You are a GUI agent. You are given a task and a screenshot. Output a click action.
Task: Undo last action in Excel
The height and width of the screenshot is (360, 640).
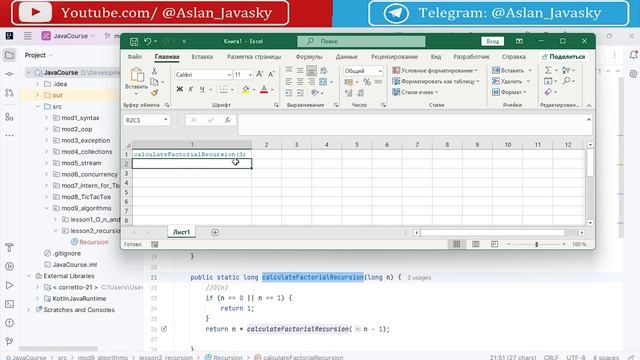[147, 41]
